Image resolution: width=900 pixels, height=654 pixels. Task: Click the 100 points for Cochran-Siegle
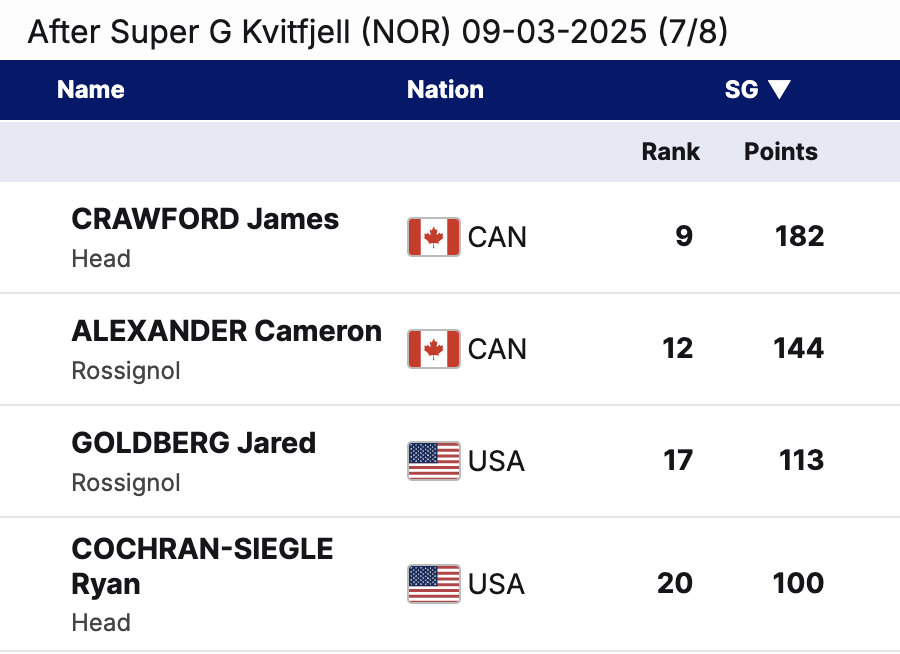pos(798,583)
